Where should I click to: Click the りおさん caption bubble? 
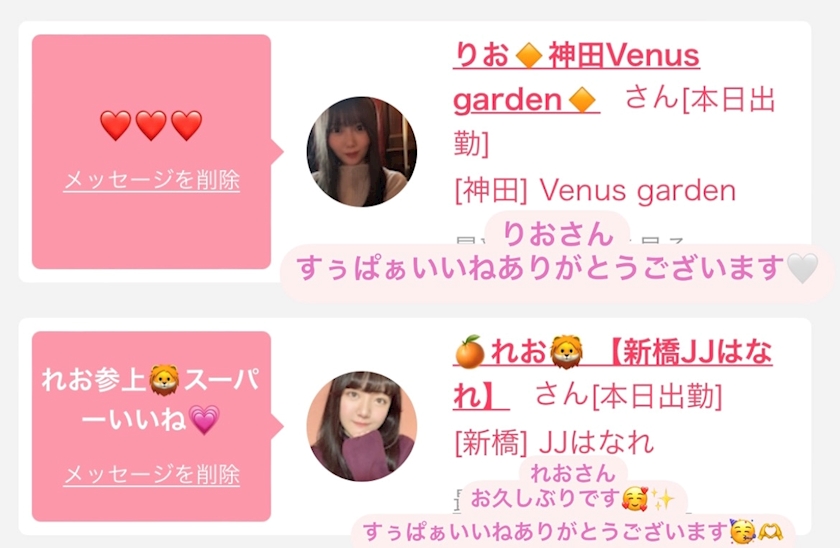(558, 234)
